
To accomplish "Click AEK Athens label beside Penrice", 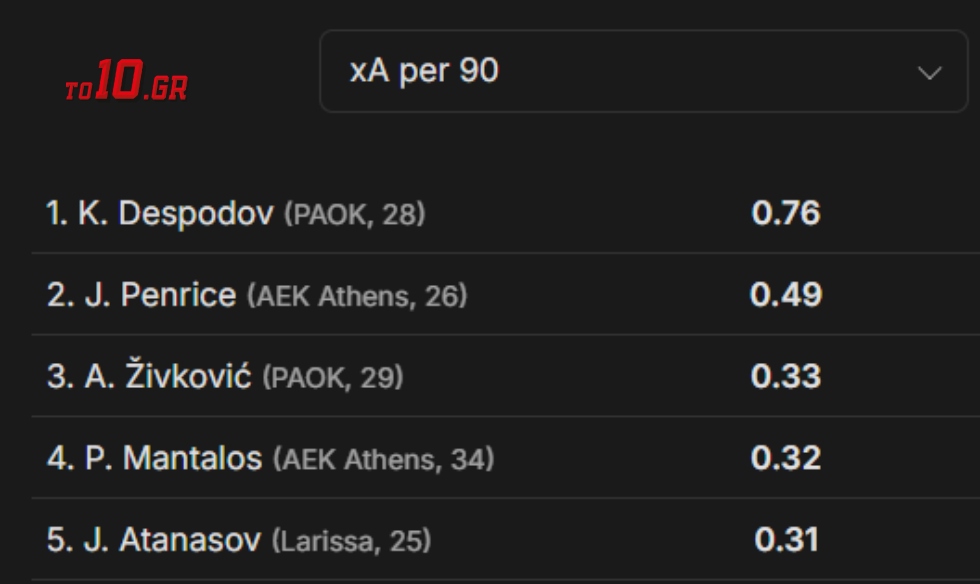I will [x=334, y=297].
